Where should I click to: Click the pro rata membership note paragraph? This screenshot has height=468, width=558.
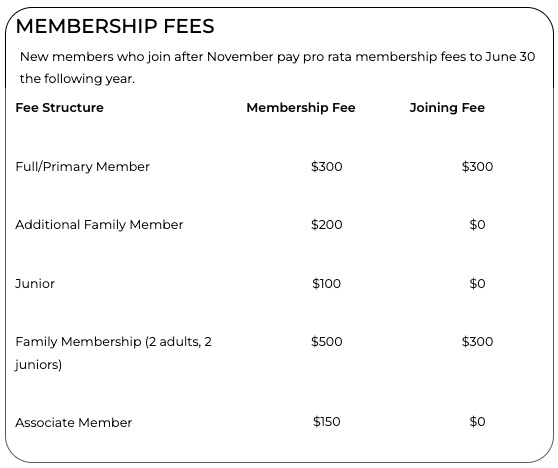click(x=277, y=68)
